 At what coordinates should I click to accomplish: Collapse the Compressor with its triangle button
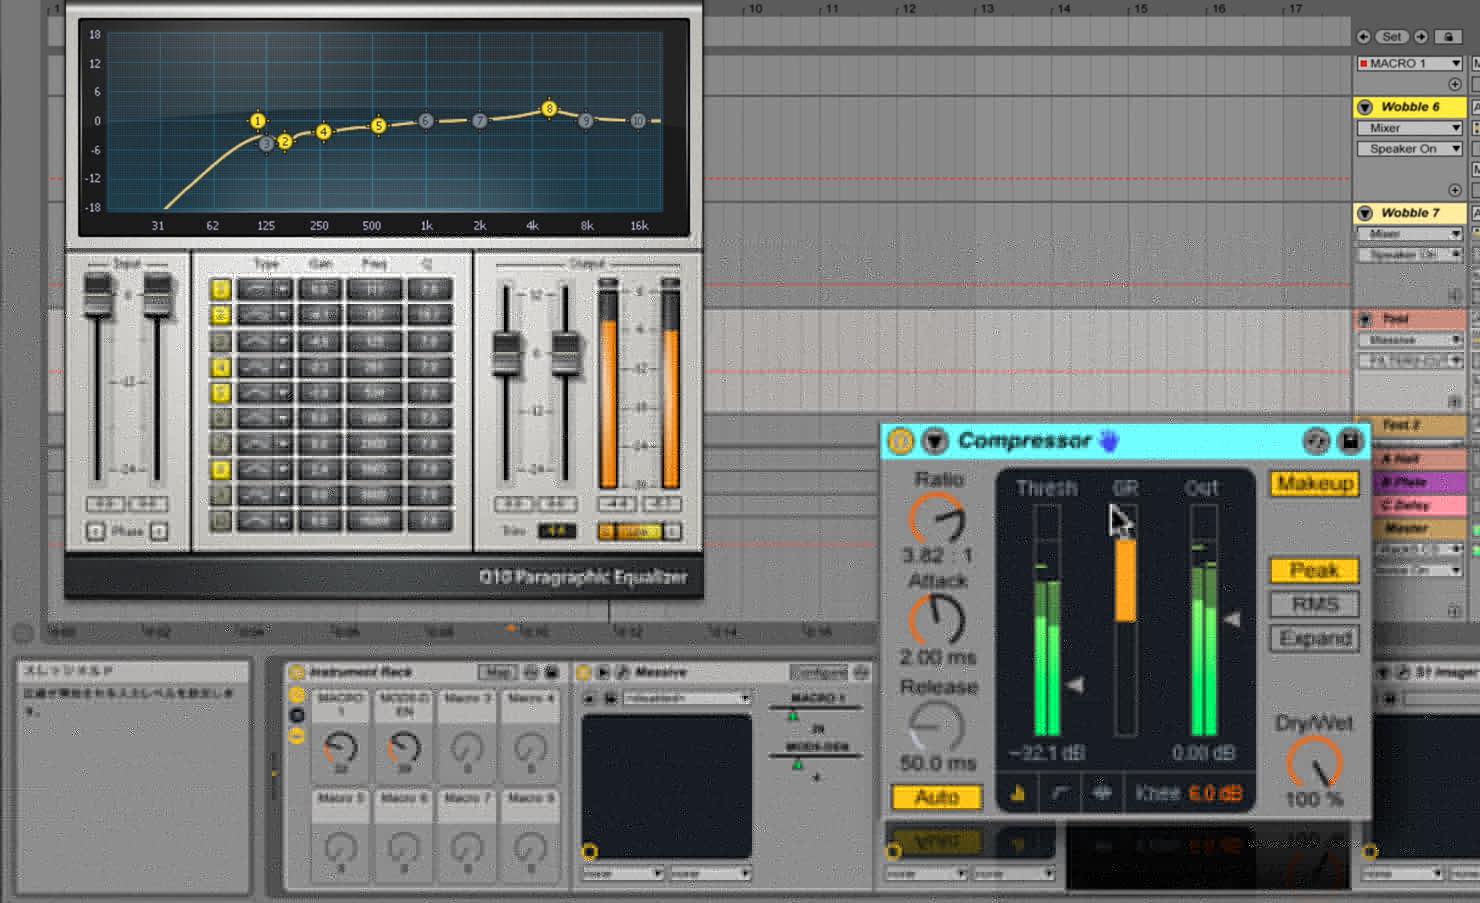tap(934, 440)
